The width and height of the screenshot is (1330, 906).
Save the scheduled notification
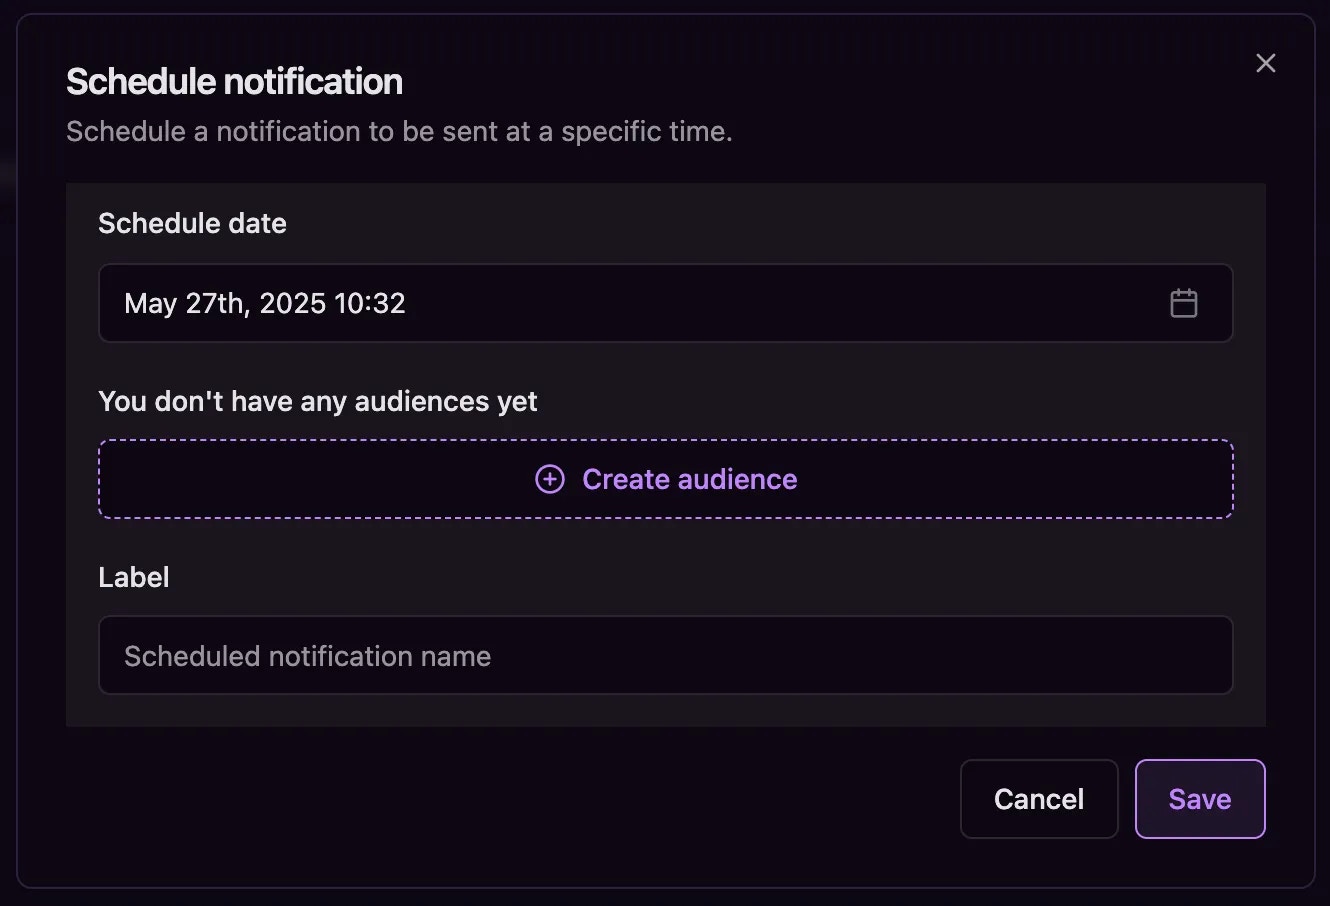point(1200,799)
